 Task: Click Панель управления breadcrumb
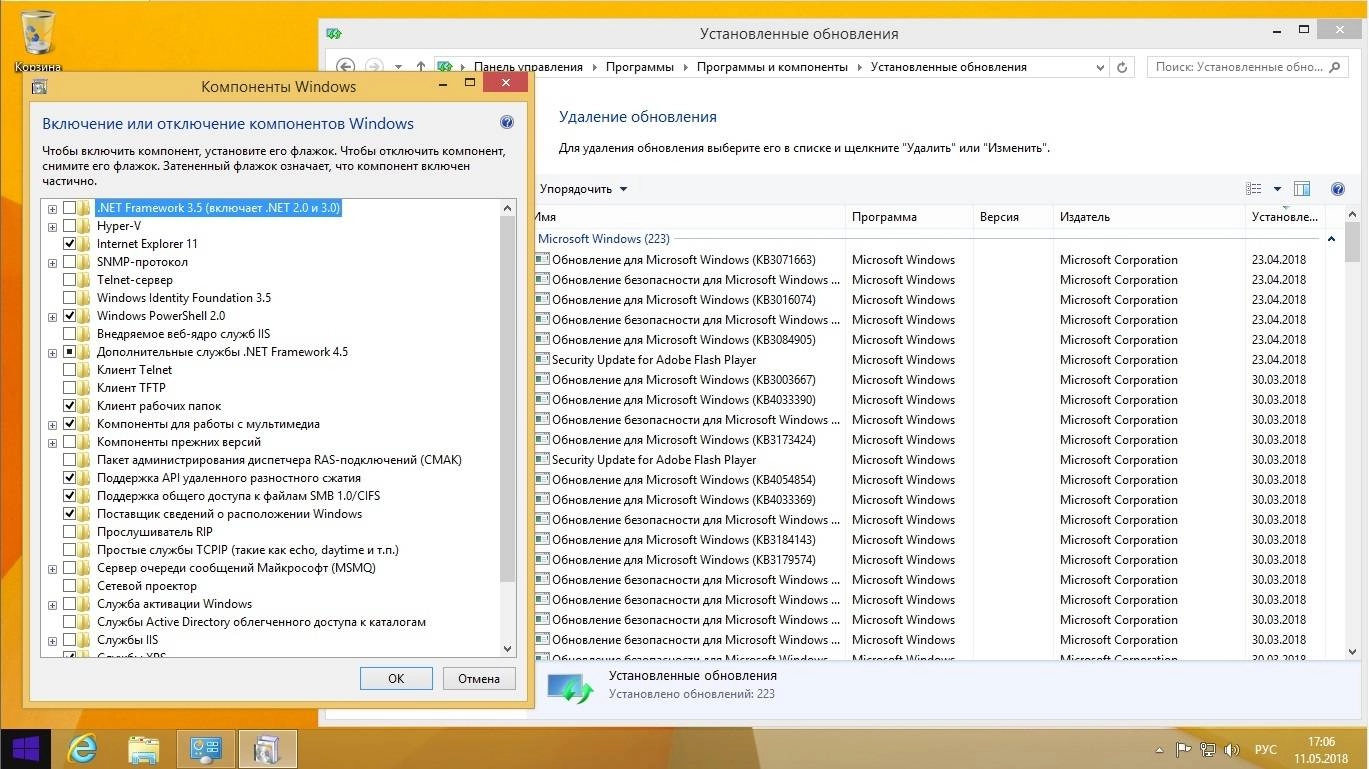[x=528, y=67]
